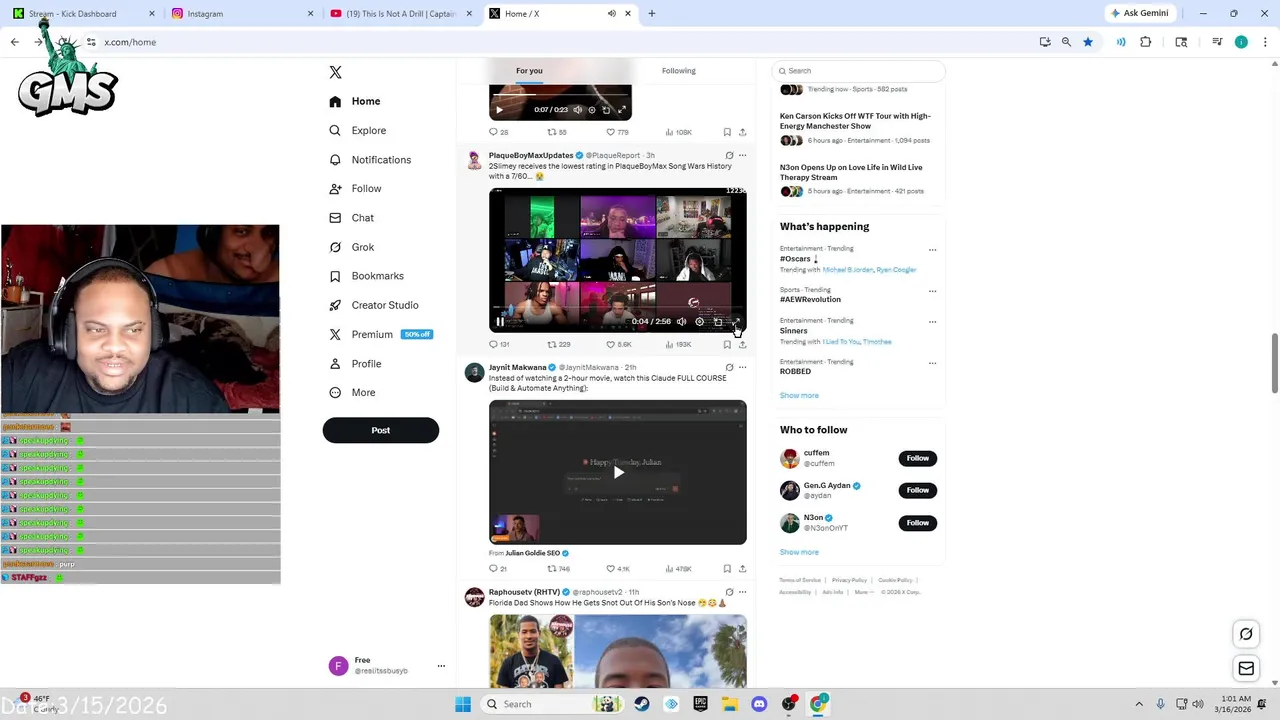Open Grok action on PlaqueBoyMaxUpdates post

(729, 156)
